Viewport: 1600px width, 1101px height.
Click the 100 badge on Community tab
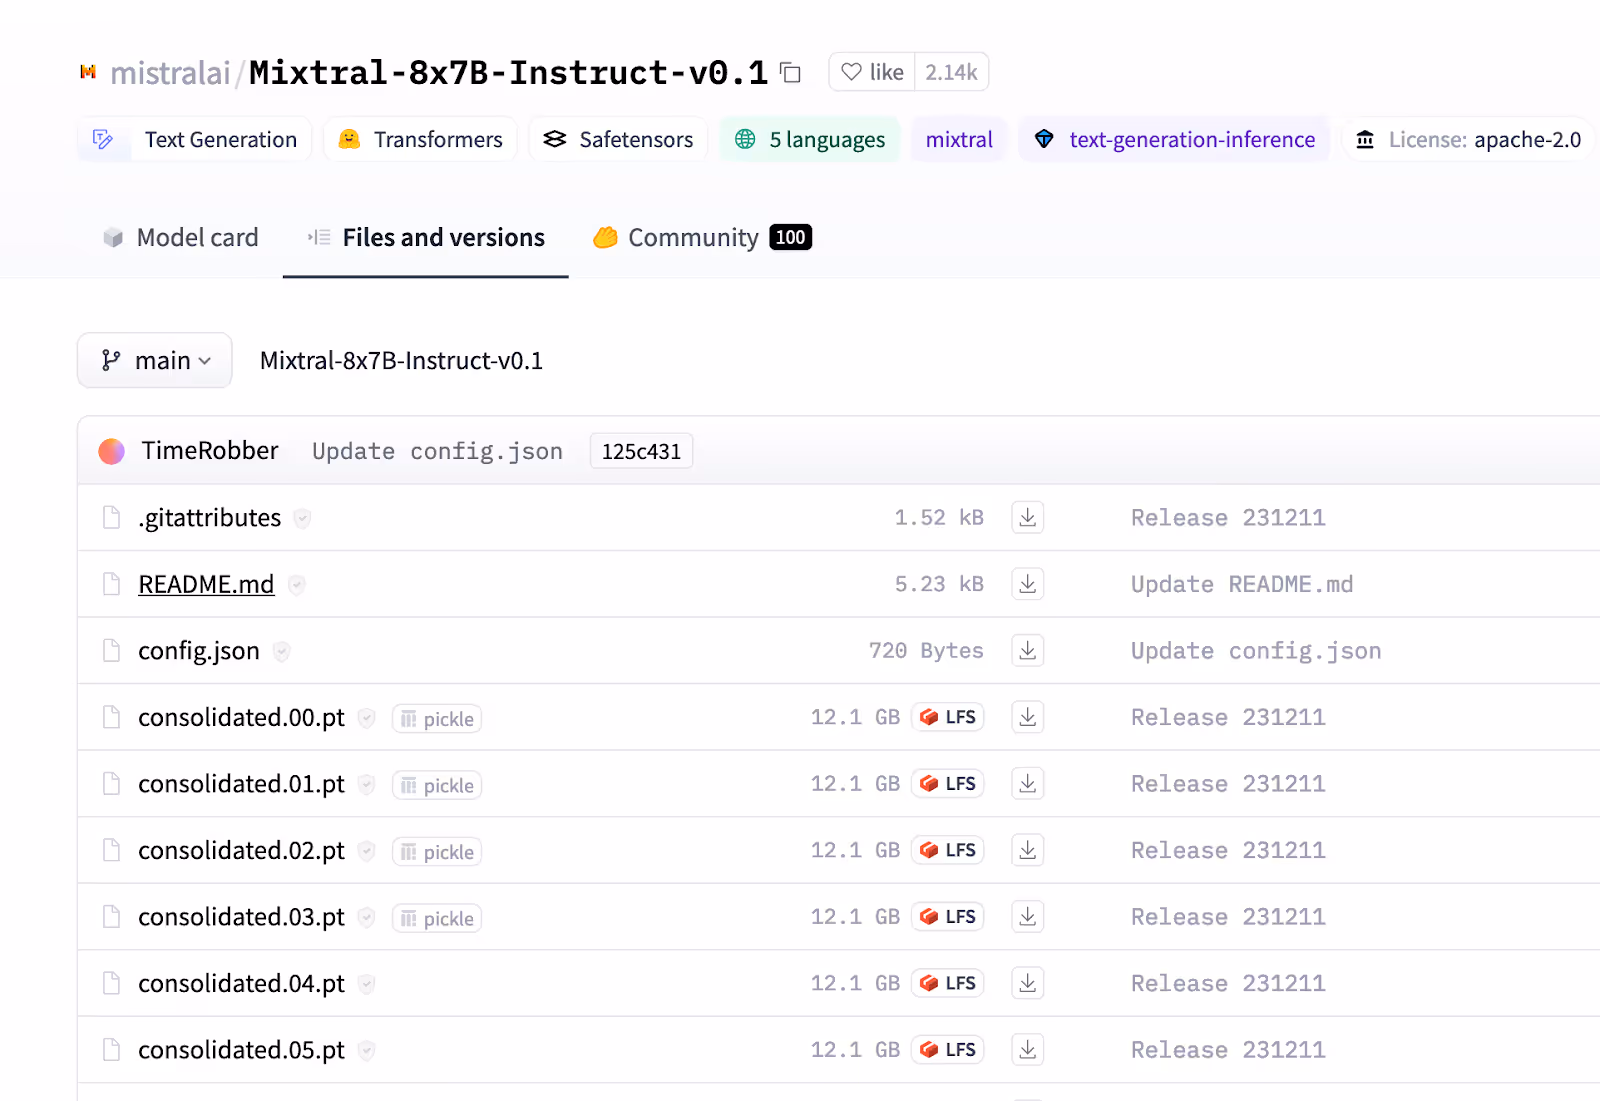(x=790, y=237)
